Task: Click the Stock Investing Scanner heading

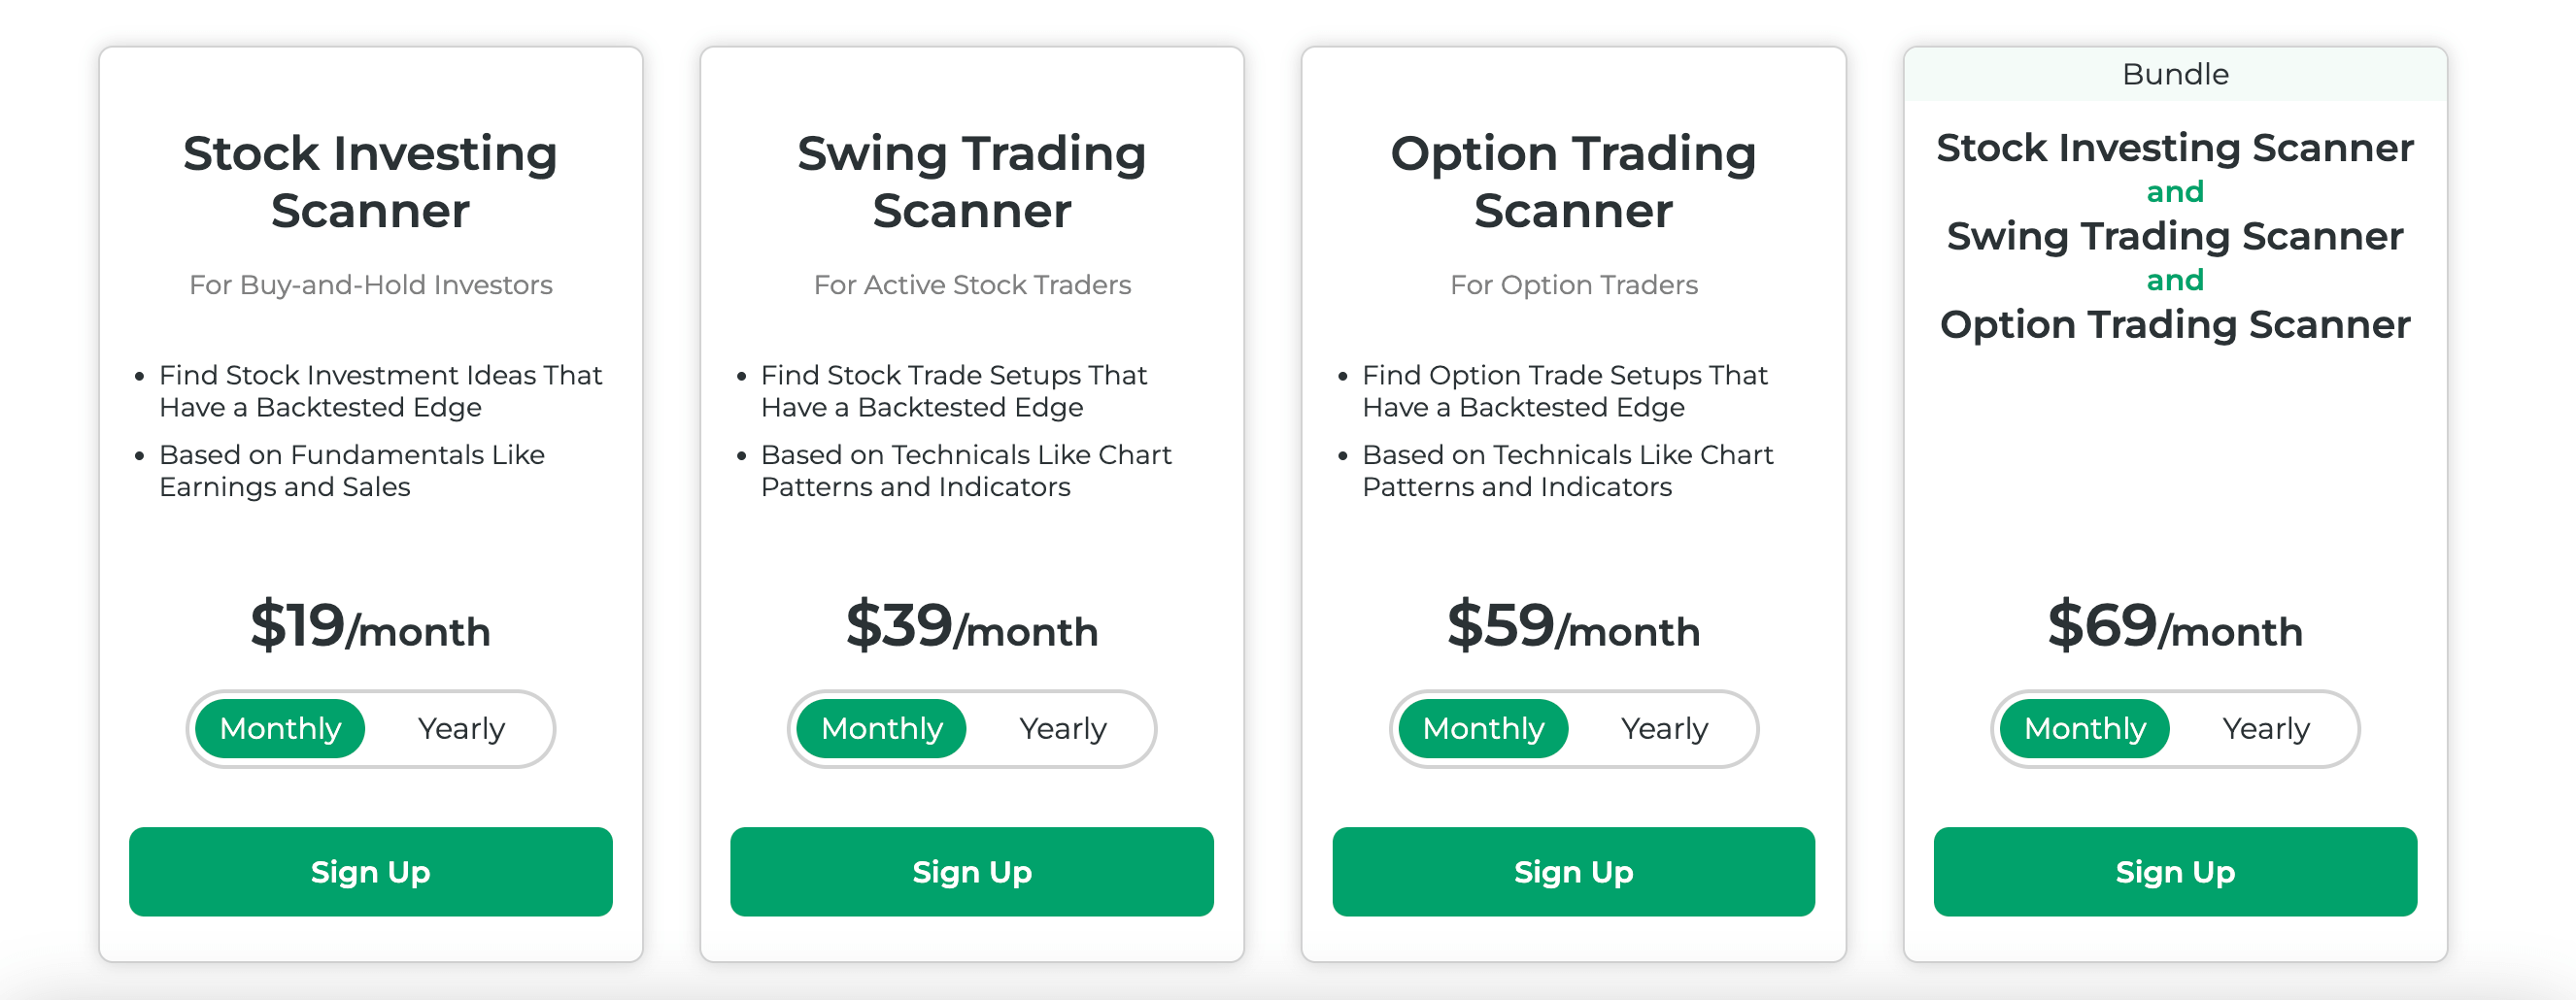Action: pos(370,182)
